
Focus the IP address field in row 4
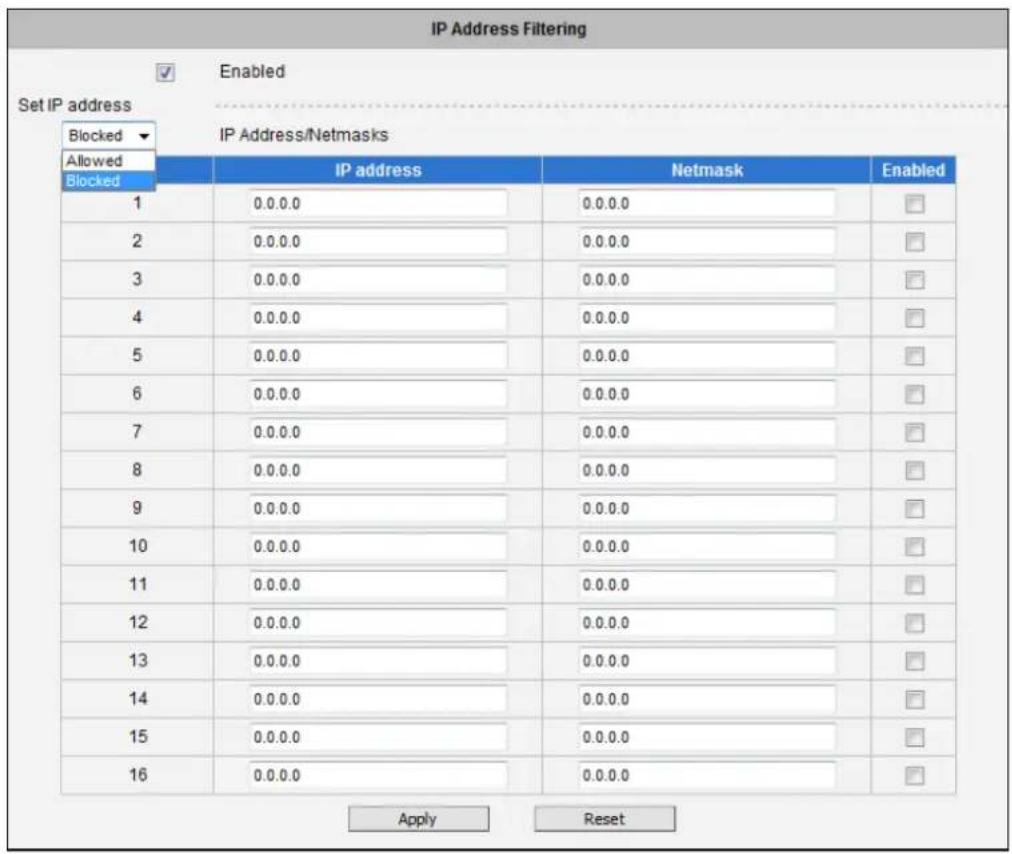click(378, 318)
